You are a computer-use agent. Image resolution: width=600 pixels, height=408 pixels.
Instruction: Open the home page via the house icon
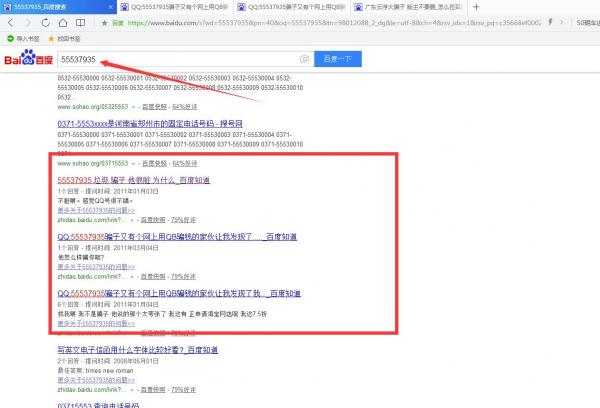tap(63, 23)
